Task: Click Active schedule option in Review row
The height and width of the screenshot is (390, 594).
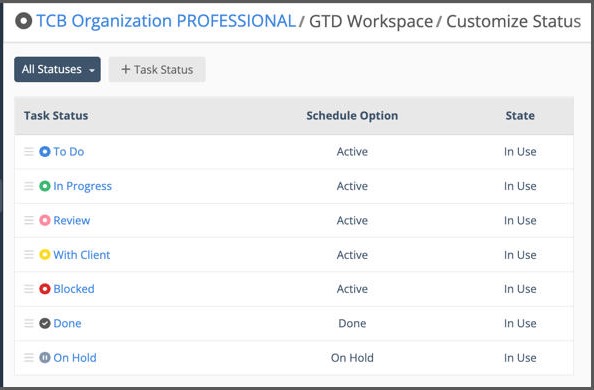Action: pyautogui.click(x=352, y=220)
